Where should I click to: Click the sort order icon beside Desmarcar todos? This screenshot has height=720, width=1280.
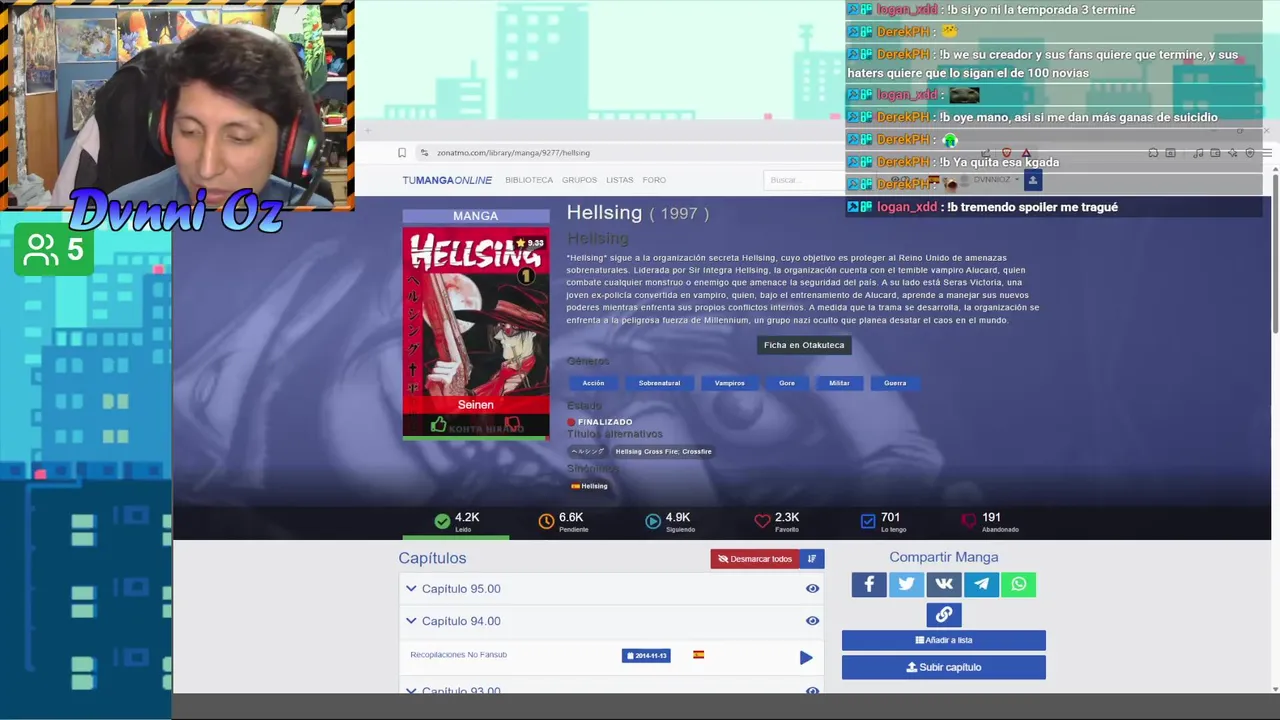(812, 559)
